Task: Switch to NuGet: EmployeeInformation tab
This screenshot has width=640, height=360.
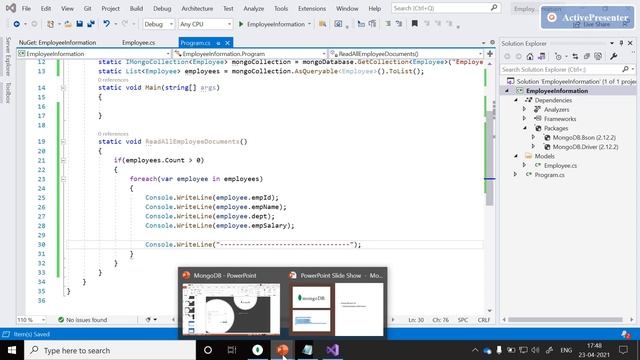Action: pos(58,42)
